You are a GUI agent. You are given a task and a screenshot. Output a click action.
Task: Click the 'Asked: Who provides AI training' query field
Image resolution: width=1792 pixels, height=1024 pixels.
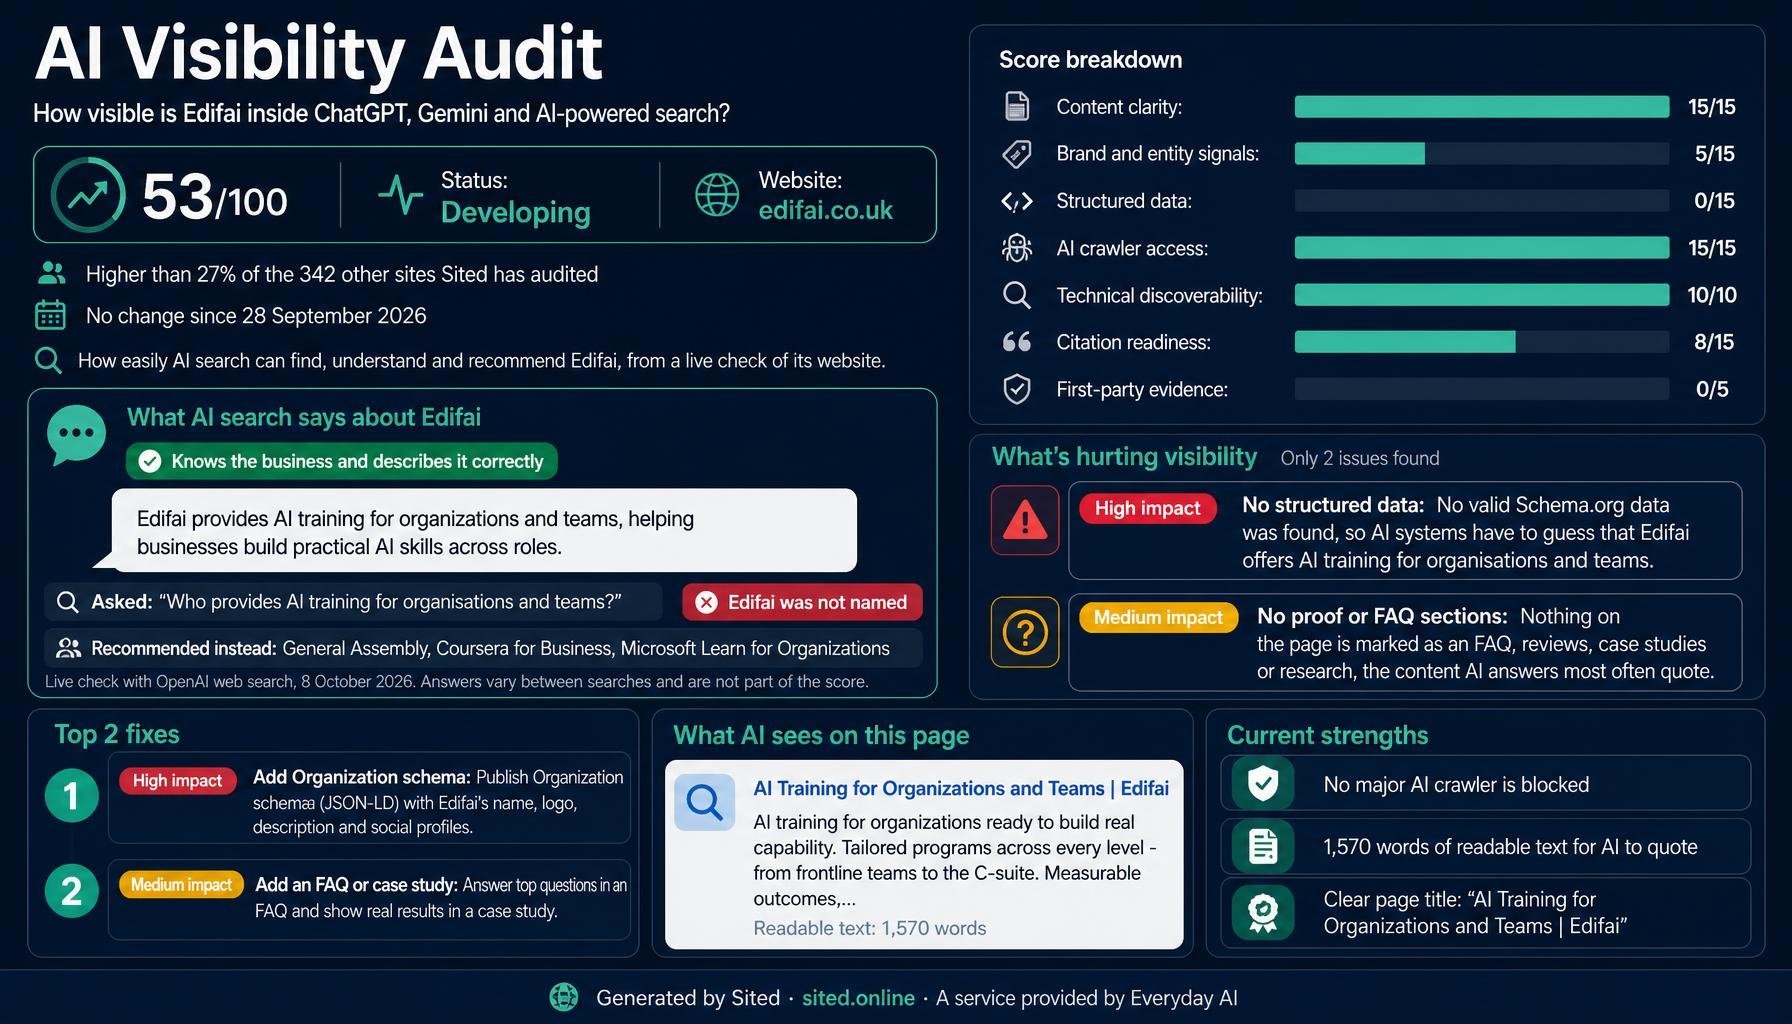click(x=353, y=602)
